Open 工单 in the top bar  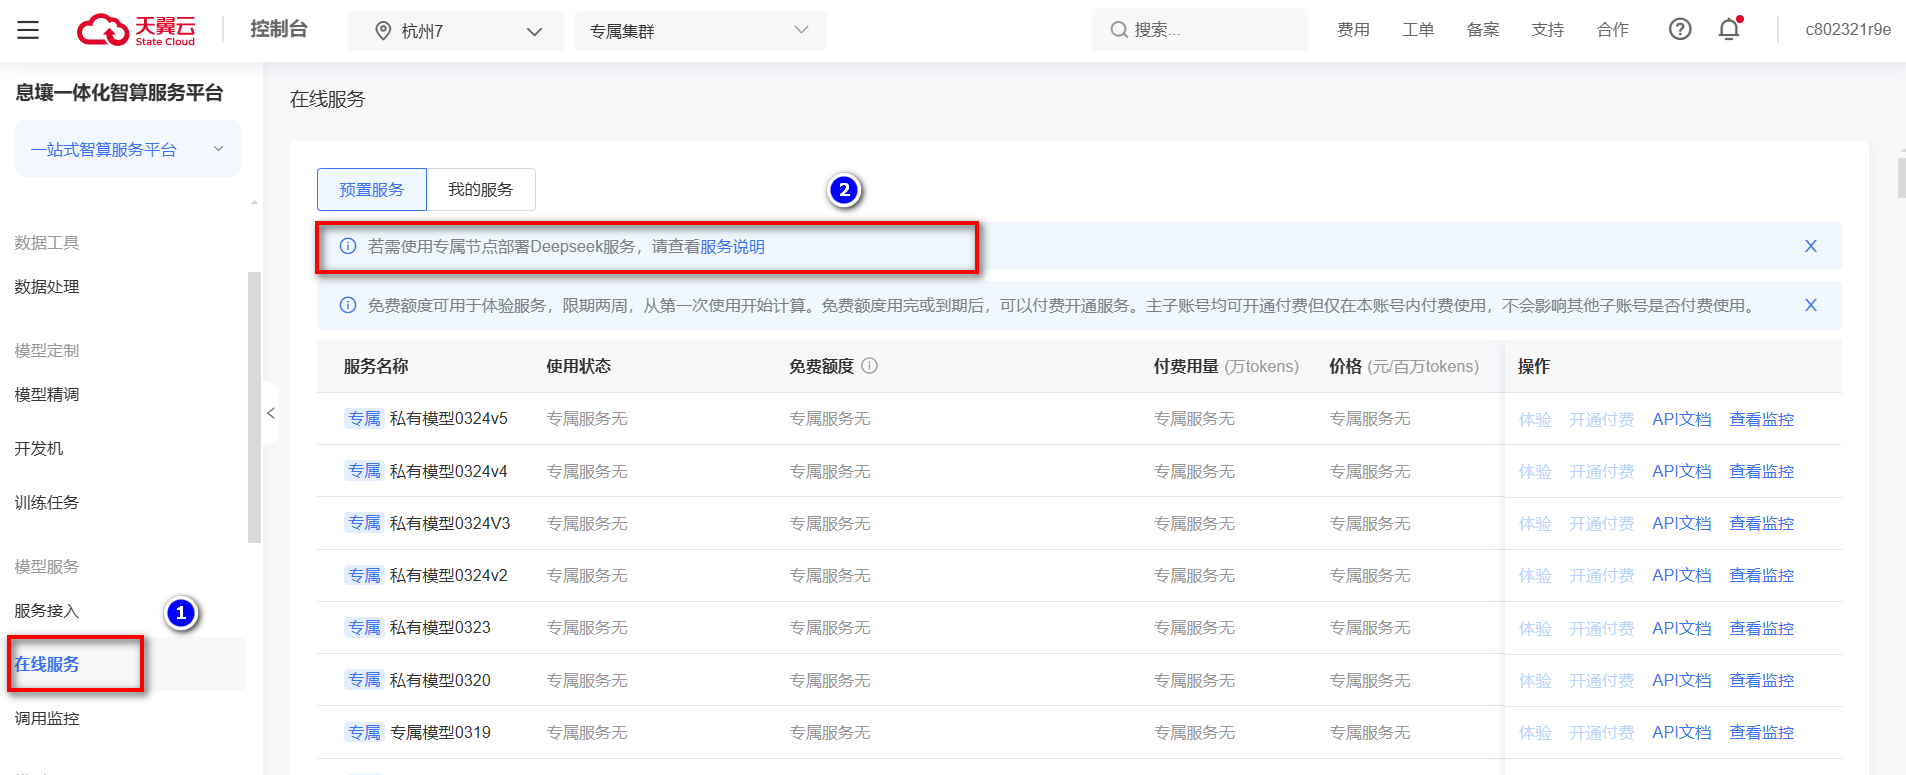pyautogui.click(x=1418, y=30)
